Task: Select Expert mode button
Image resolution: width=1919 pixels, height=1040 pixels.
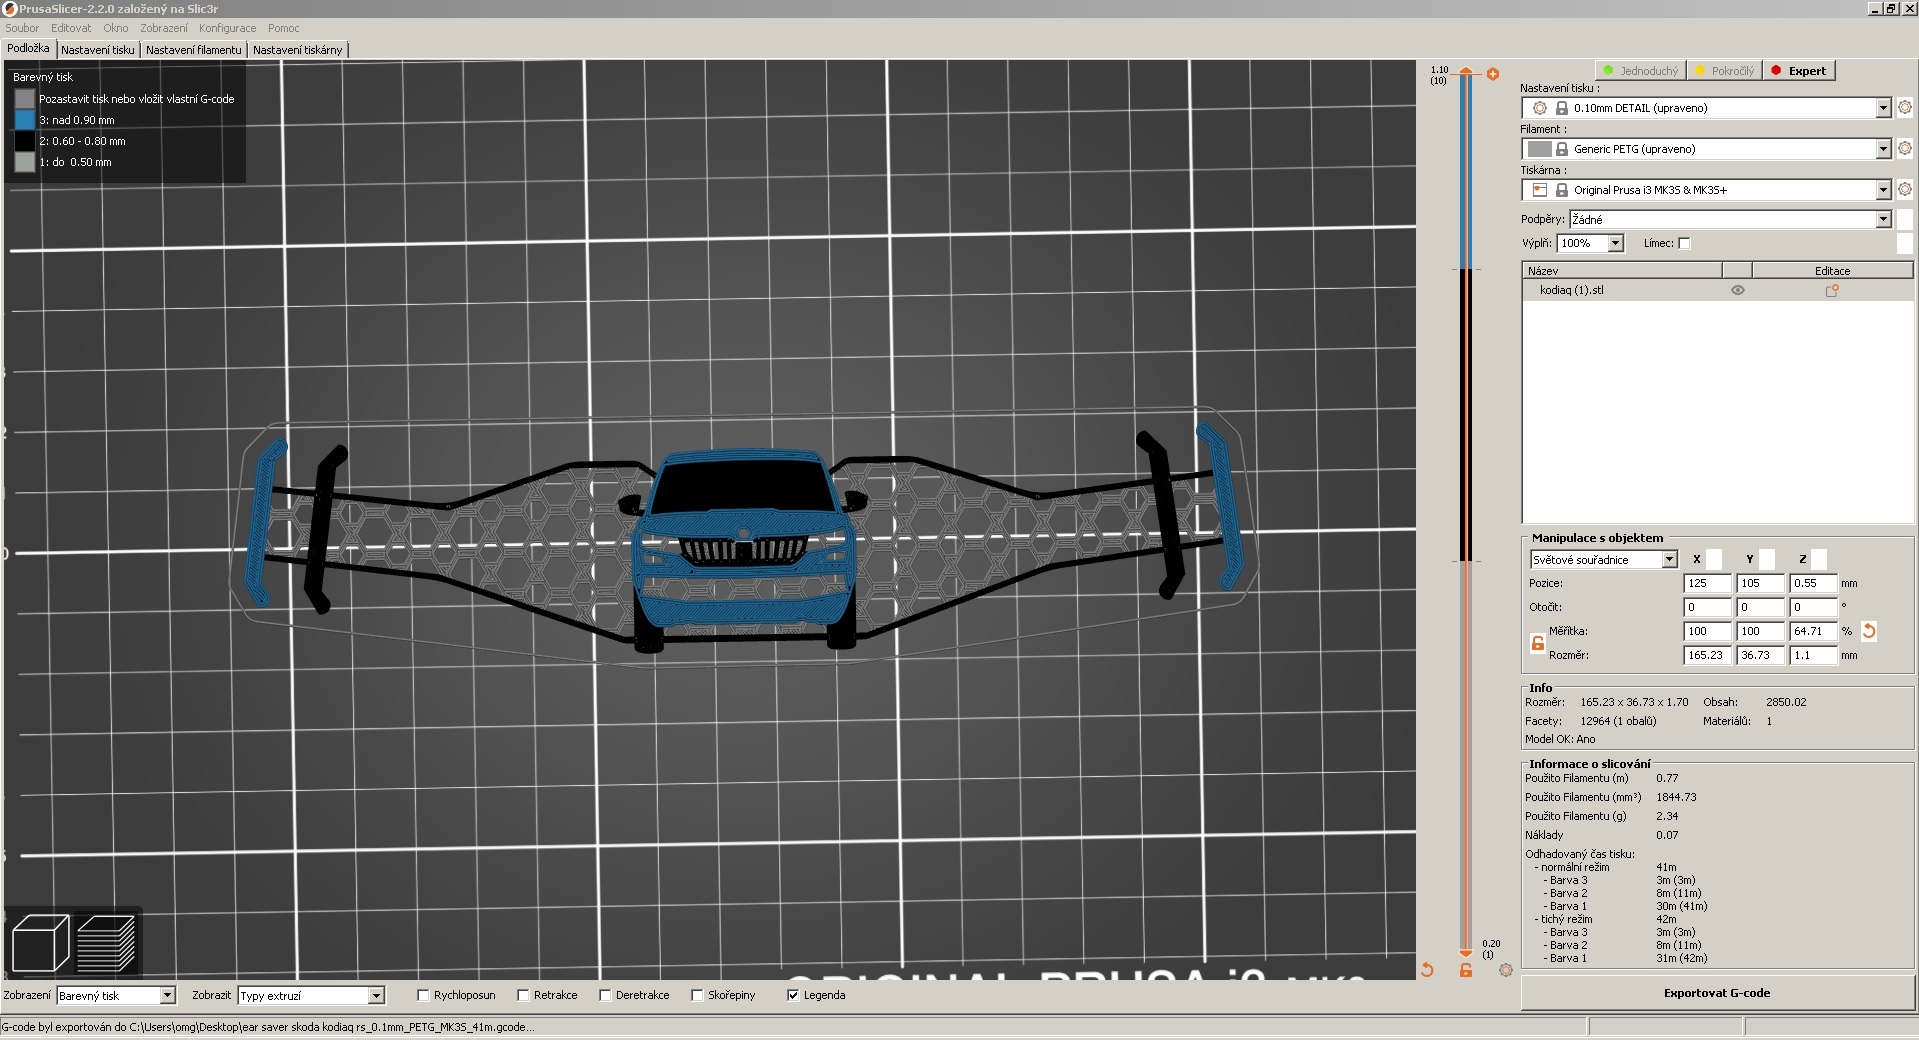Action: click(x=1799, y=71)
